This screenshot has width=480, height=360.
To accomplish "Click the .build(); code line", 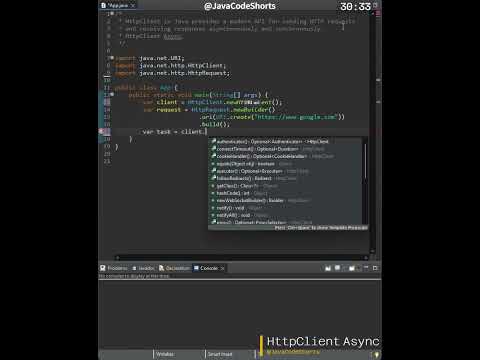I will [215, 124].
